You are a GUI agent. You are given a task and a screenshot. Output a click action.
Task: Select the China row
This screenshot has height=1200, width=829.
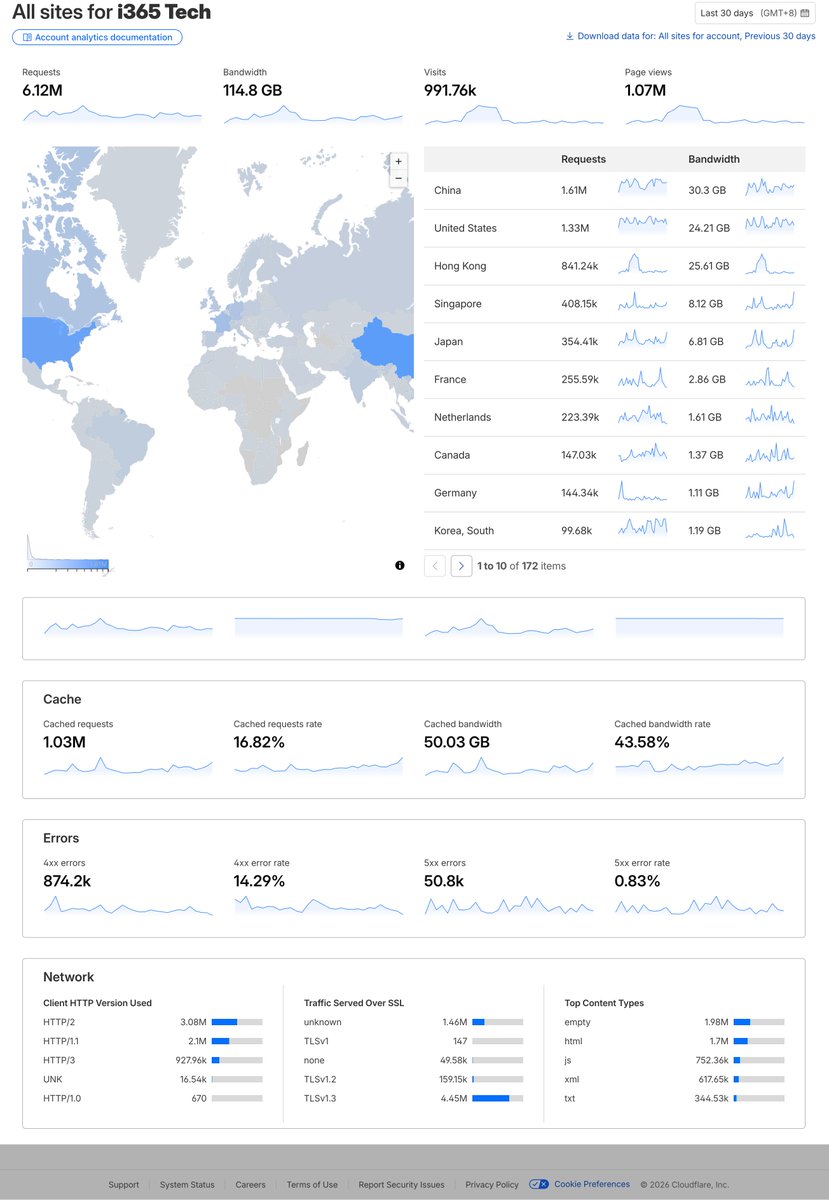pyautogui.click(x=615, y=190)
